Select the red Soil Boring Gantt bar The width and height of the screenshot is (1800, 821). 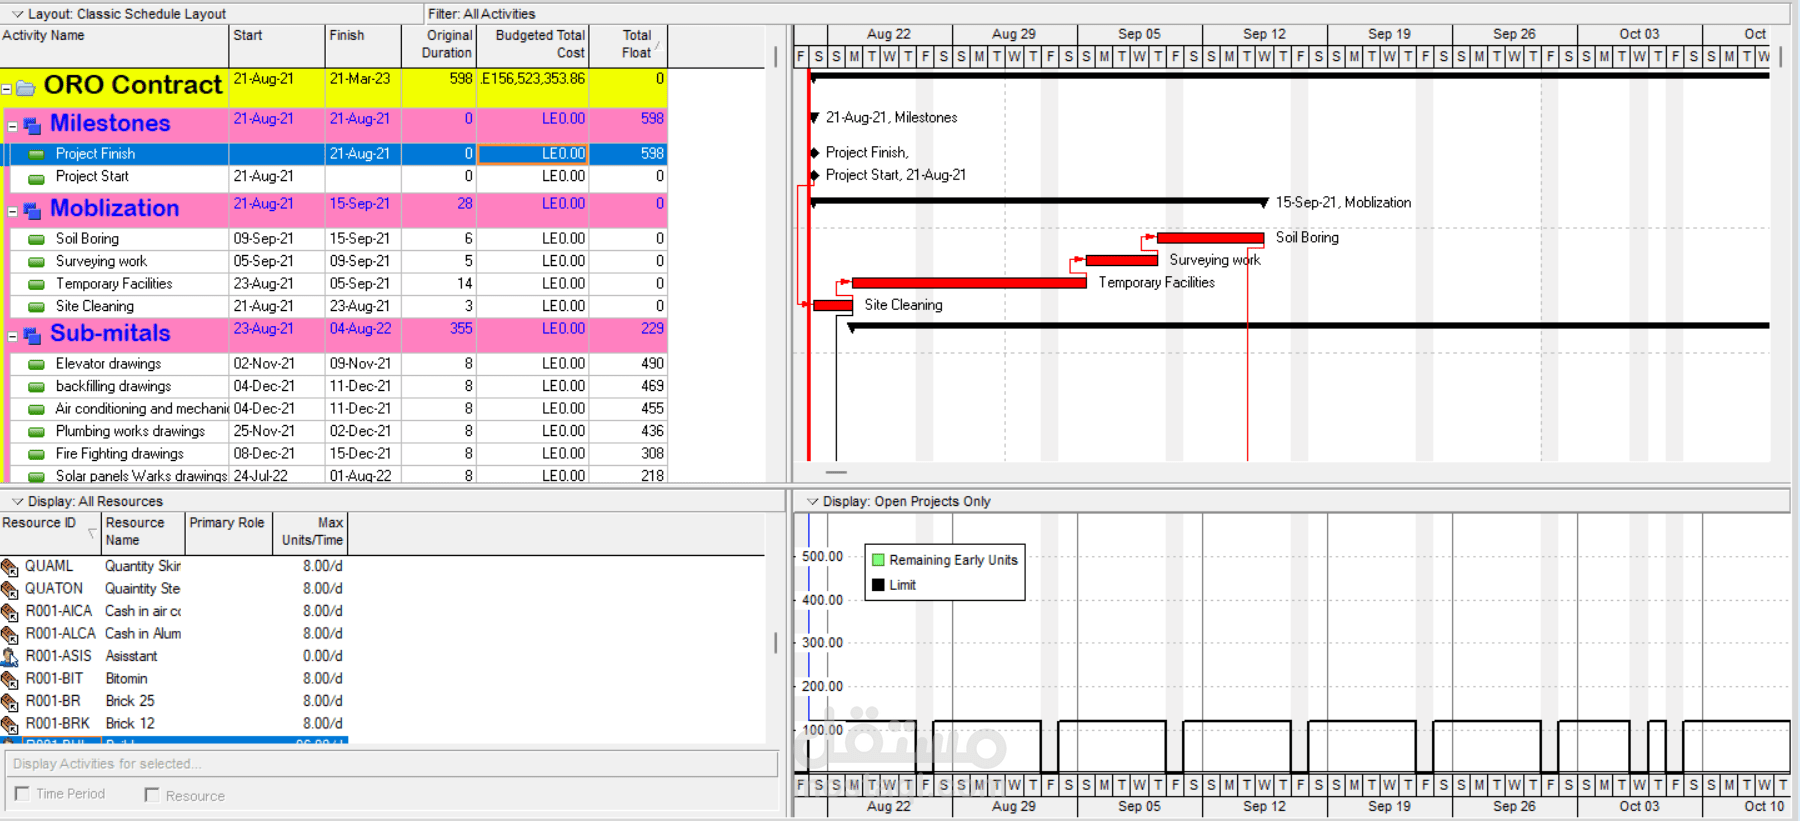[1210, 238]
